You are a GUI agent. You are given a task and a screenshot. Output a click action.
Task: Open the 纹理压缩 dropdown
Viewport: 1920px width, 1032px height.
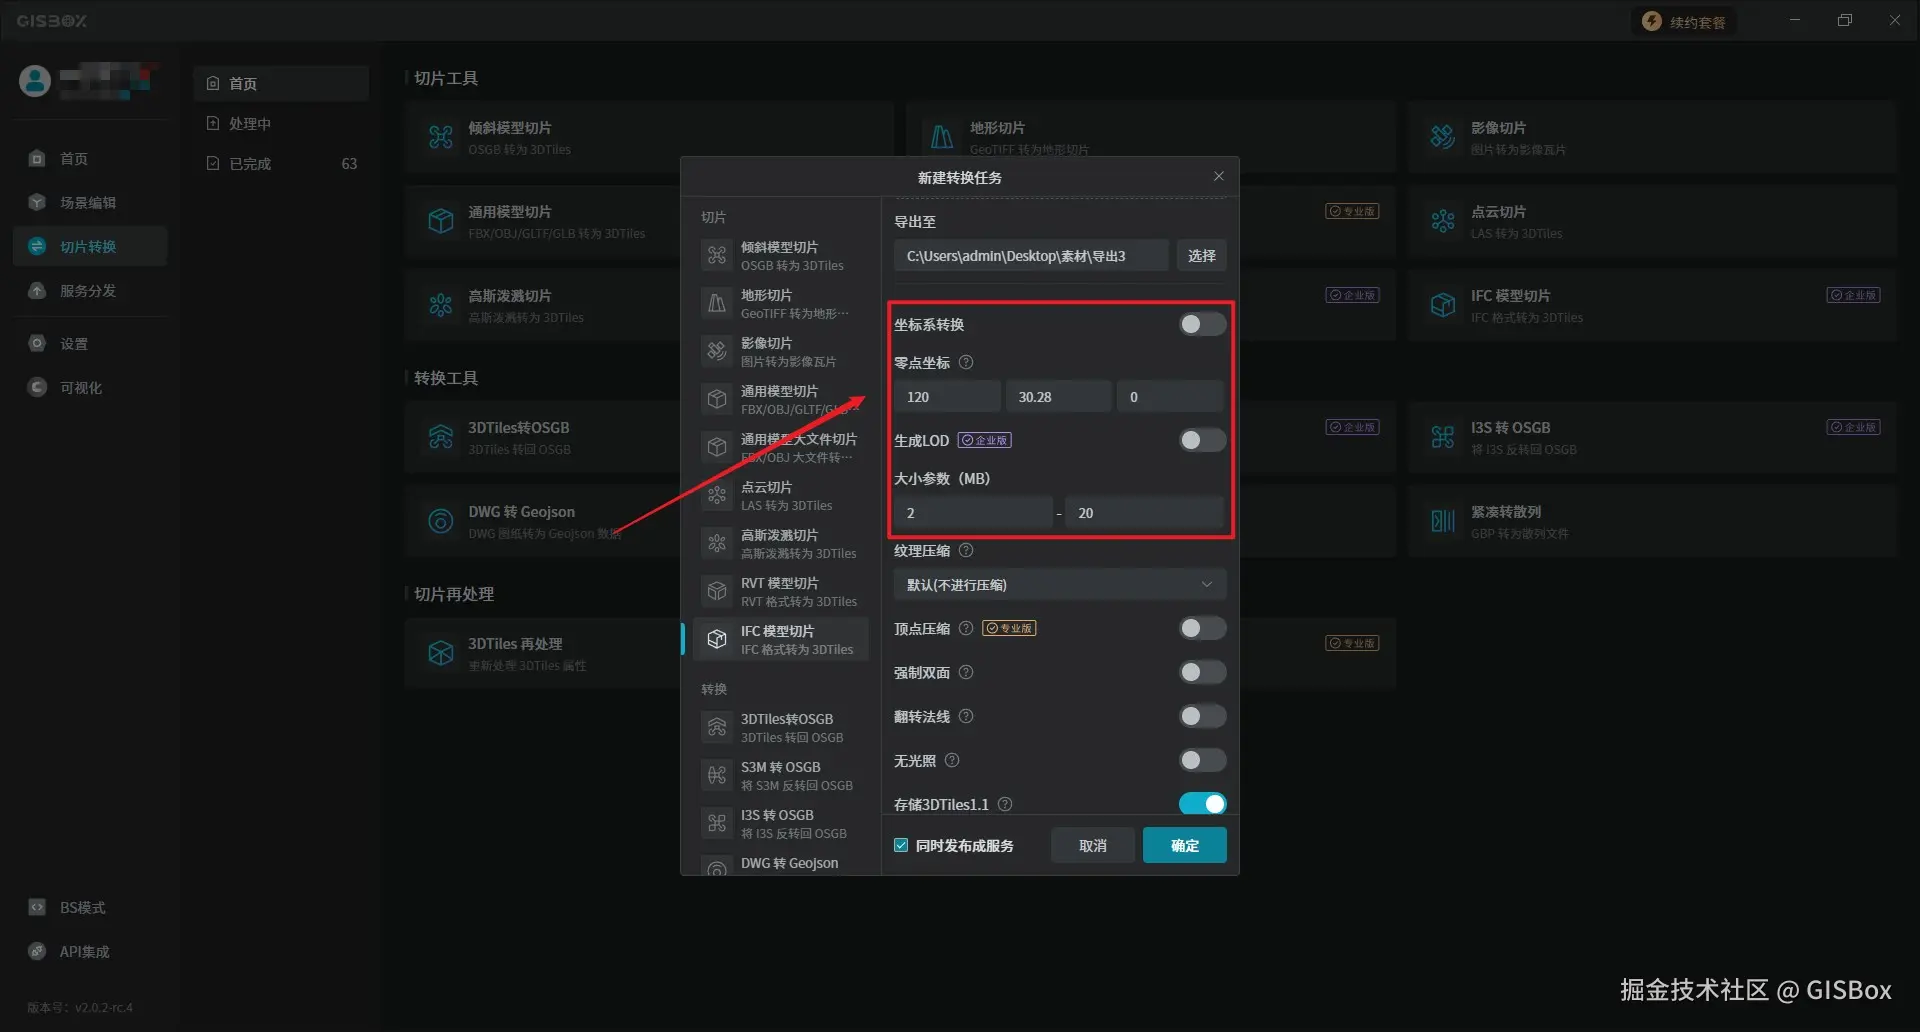click(x=1060, y=584)
